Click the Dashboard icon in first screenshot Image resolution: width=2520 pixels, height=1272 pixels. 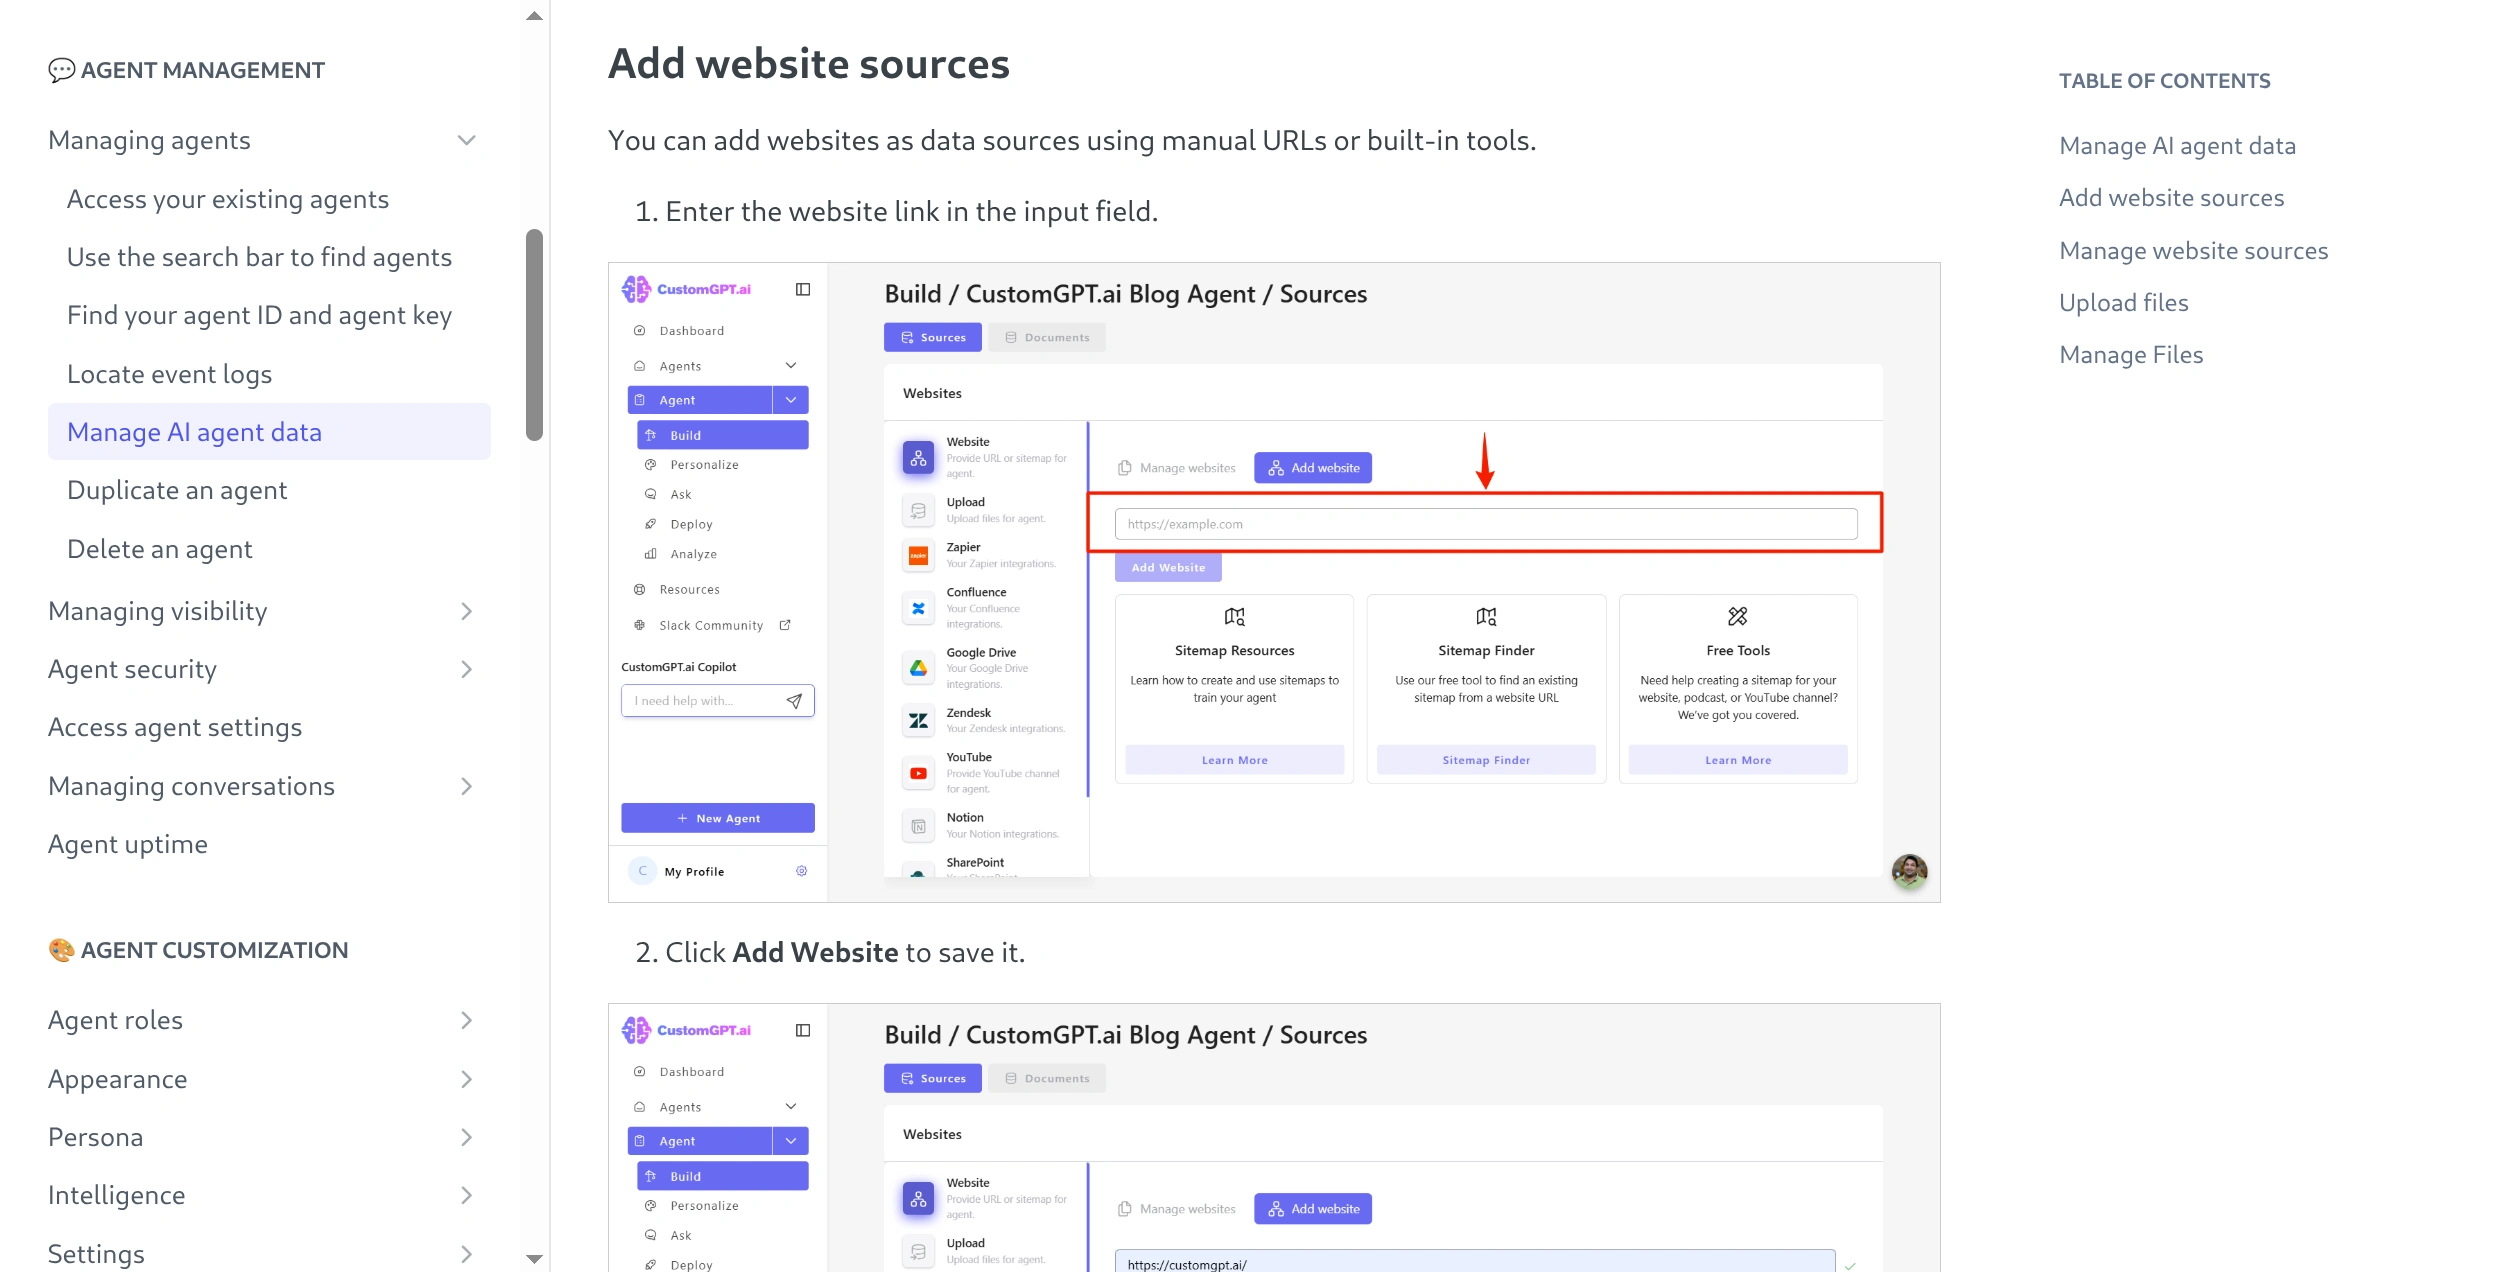[x=640, y=330]
